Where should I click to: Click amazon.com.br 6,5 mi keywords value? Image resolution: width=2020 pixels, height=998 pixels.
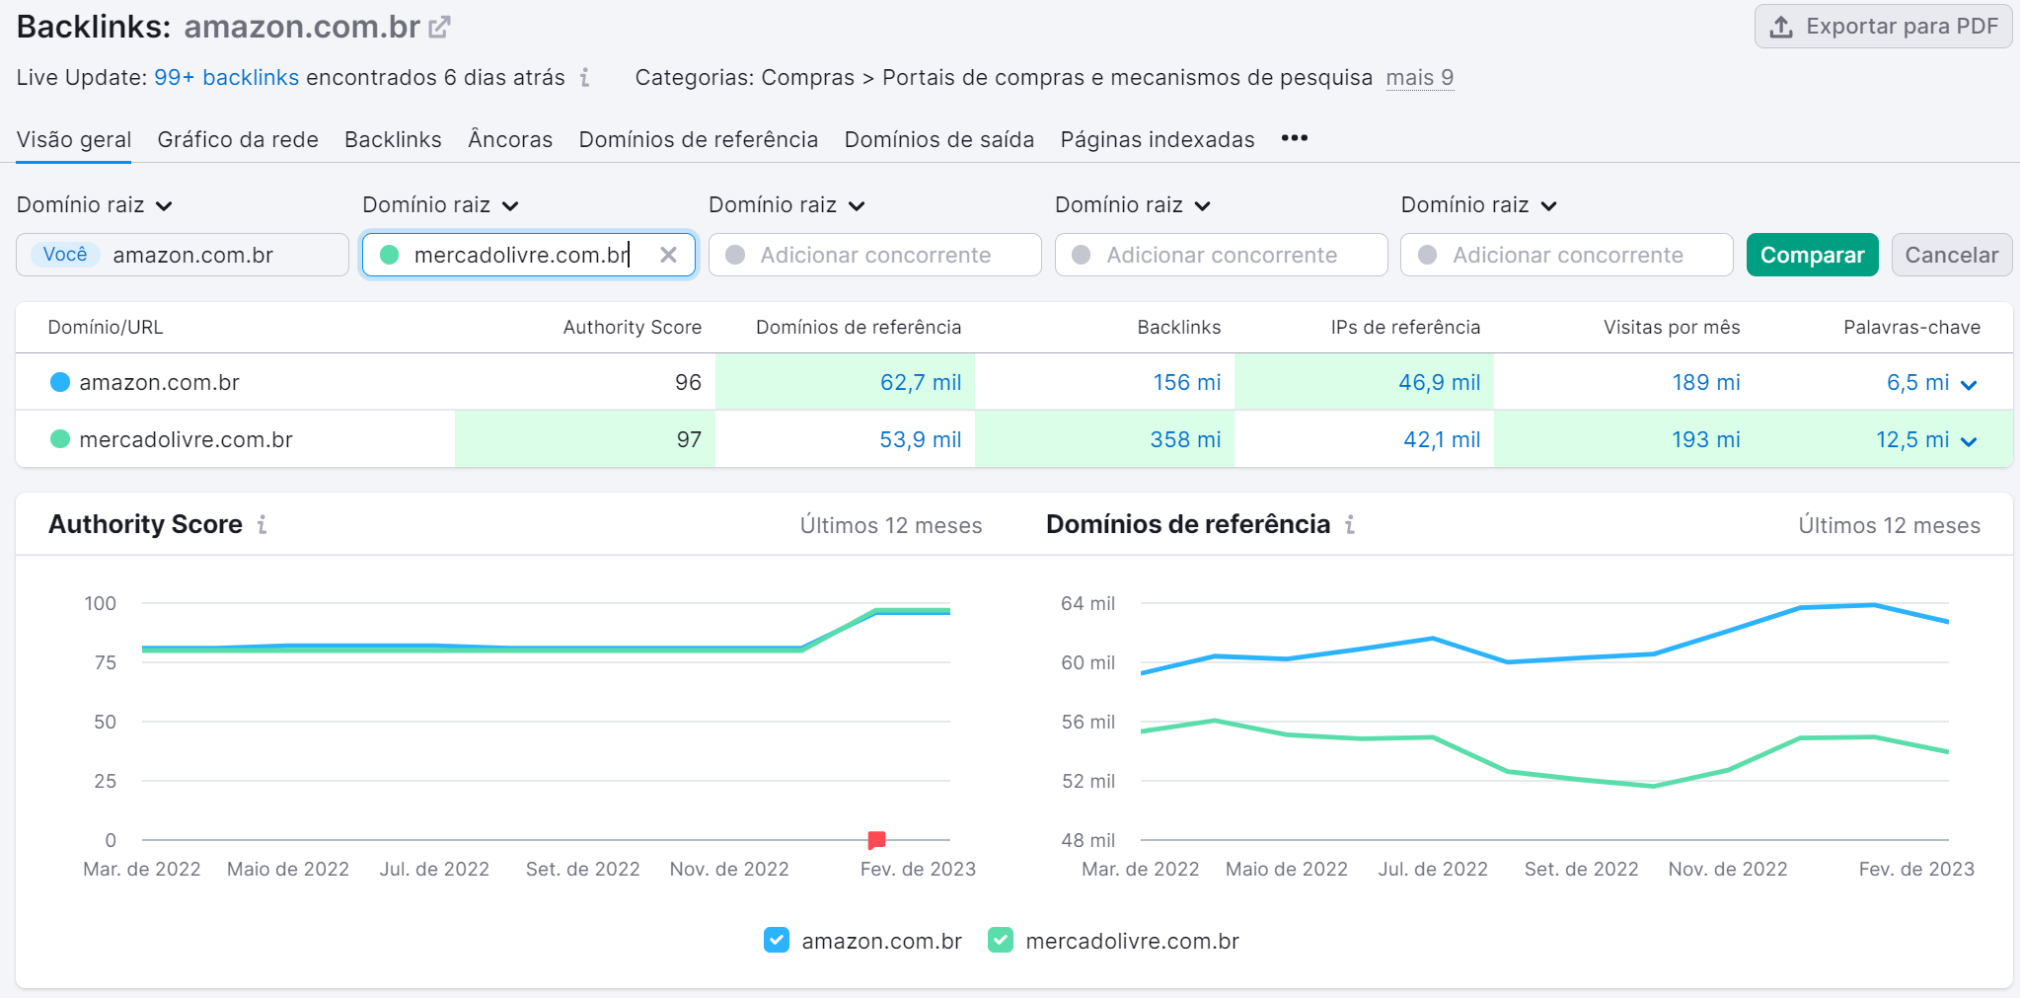[x=1917, y=382]
